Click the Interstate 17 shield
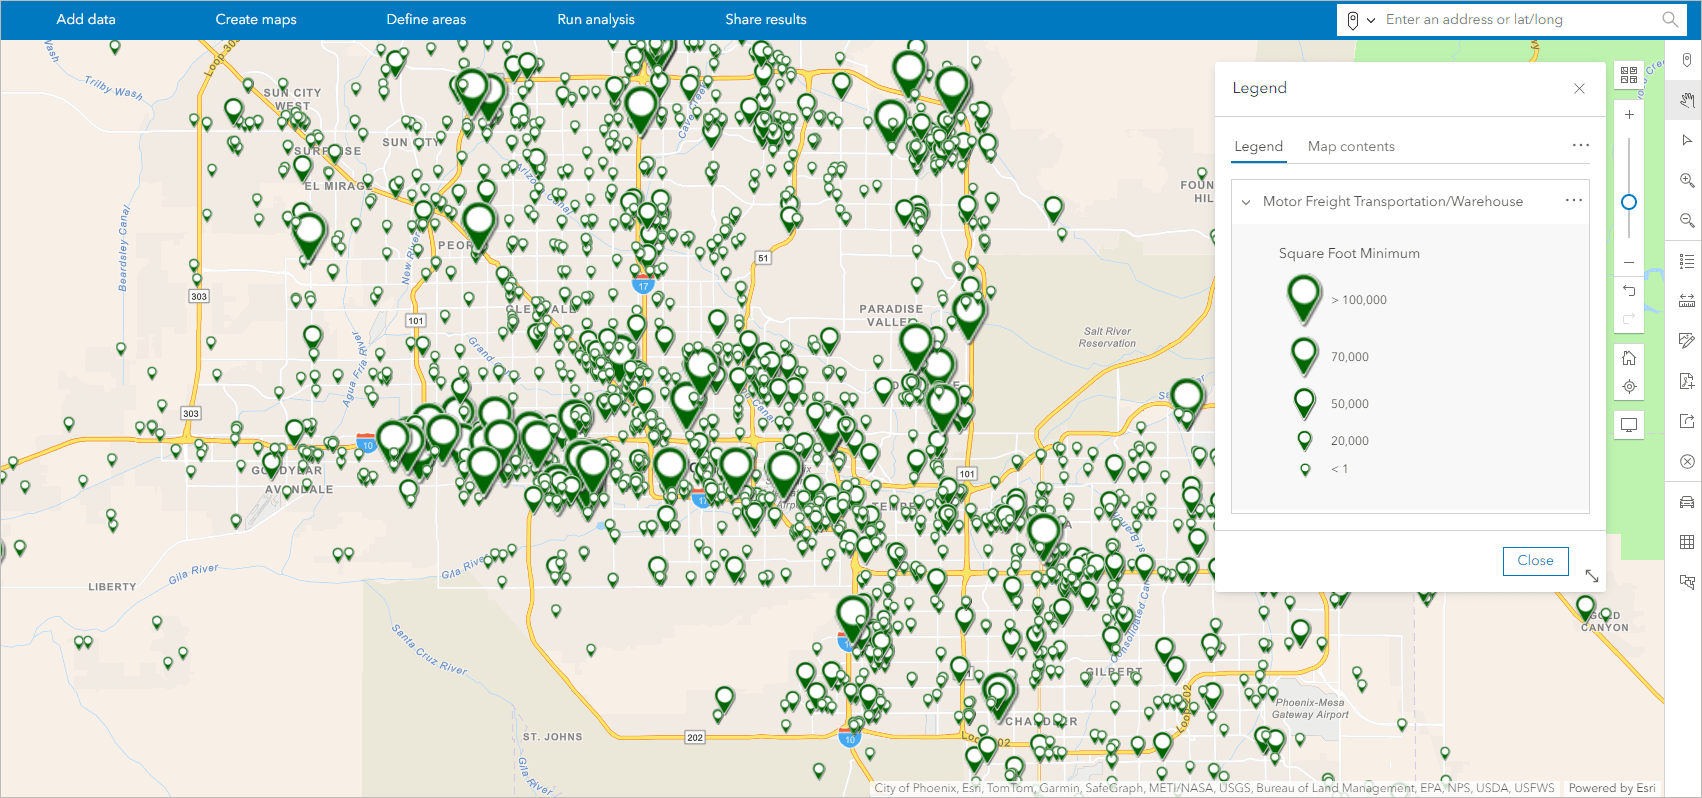 click(x=643, y=285)
